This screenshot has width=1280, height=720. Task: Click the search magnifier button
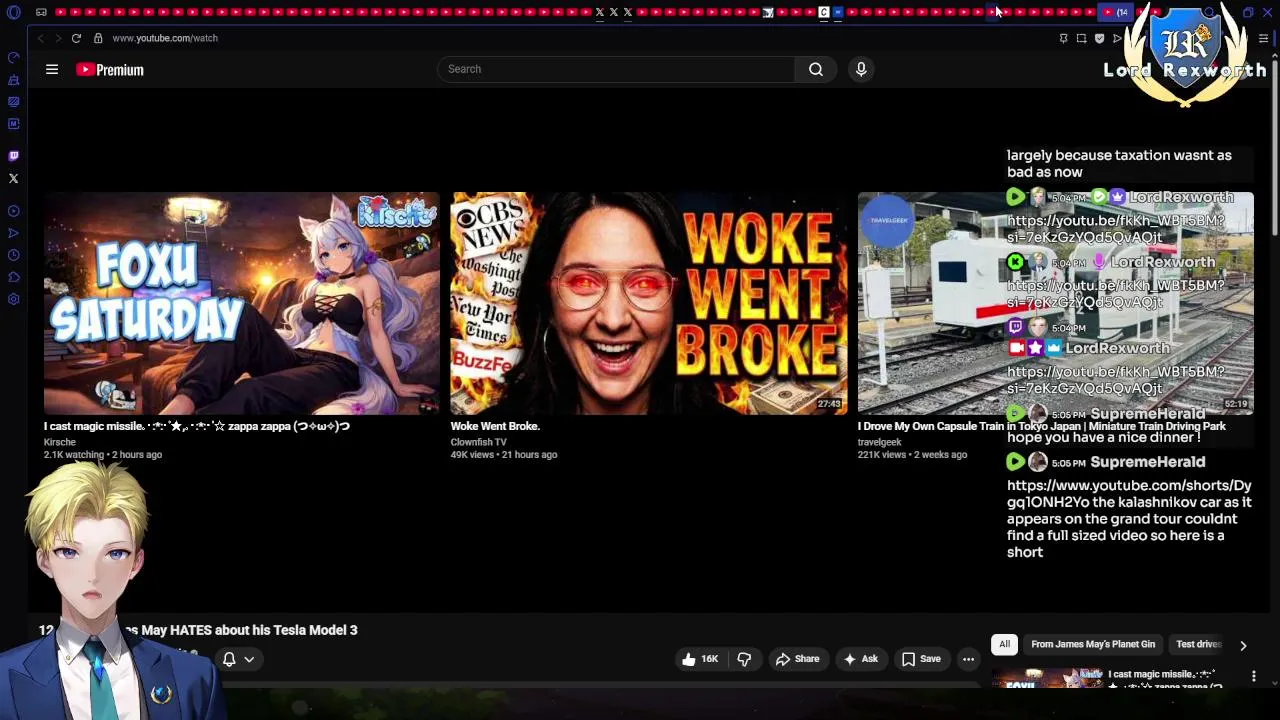[x=816, y=69]
